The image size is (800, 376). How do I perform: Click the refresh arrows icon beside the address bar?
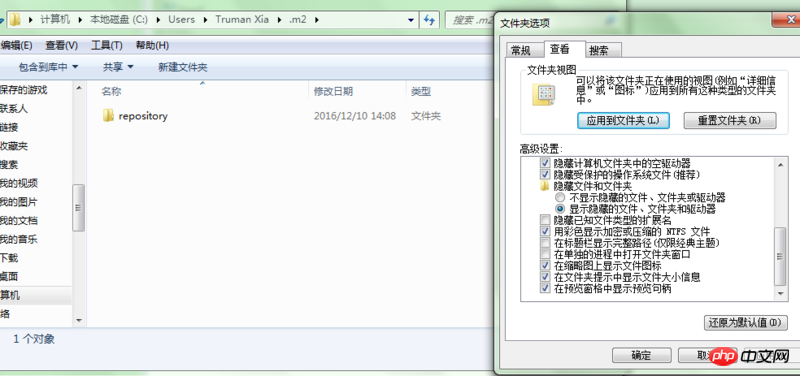click(429, 20)
